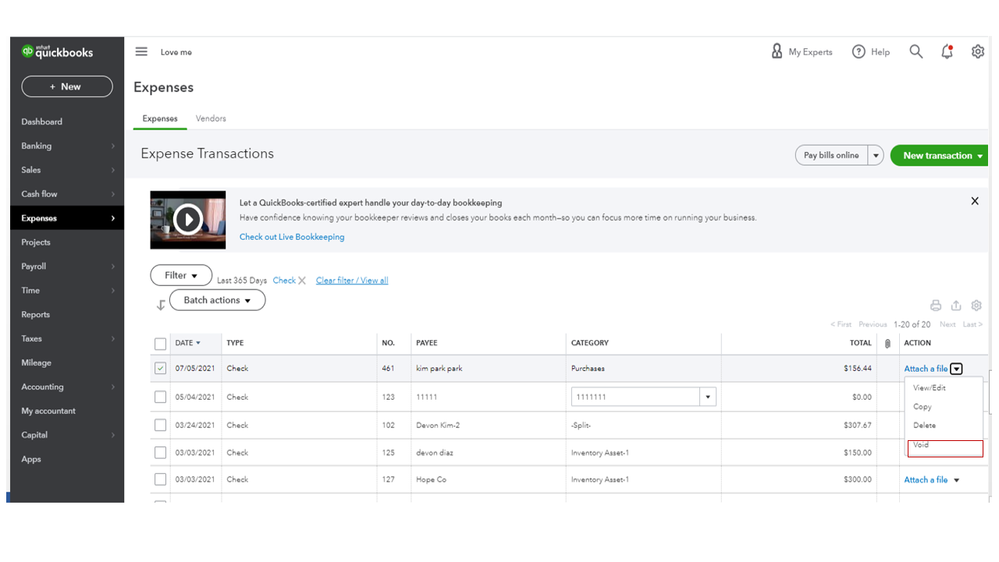Click the $307.67 total cell
The width and height of the screenshot is (999, 562).
856,425
